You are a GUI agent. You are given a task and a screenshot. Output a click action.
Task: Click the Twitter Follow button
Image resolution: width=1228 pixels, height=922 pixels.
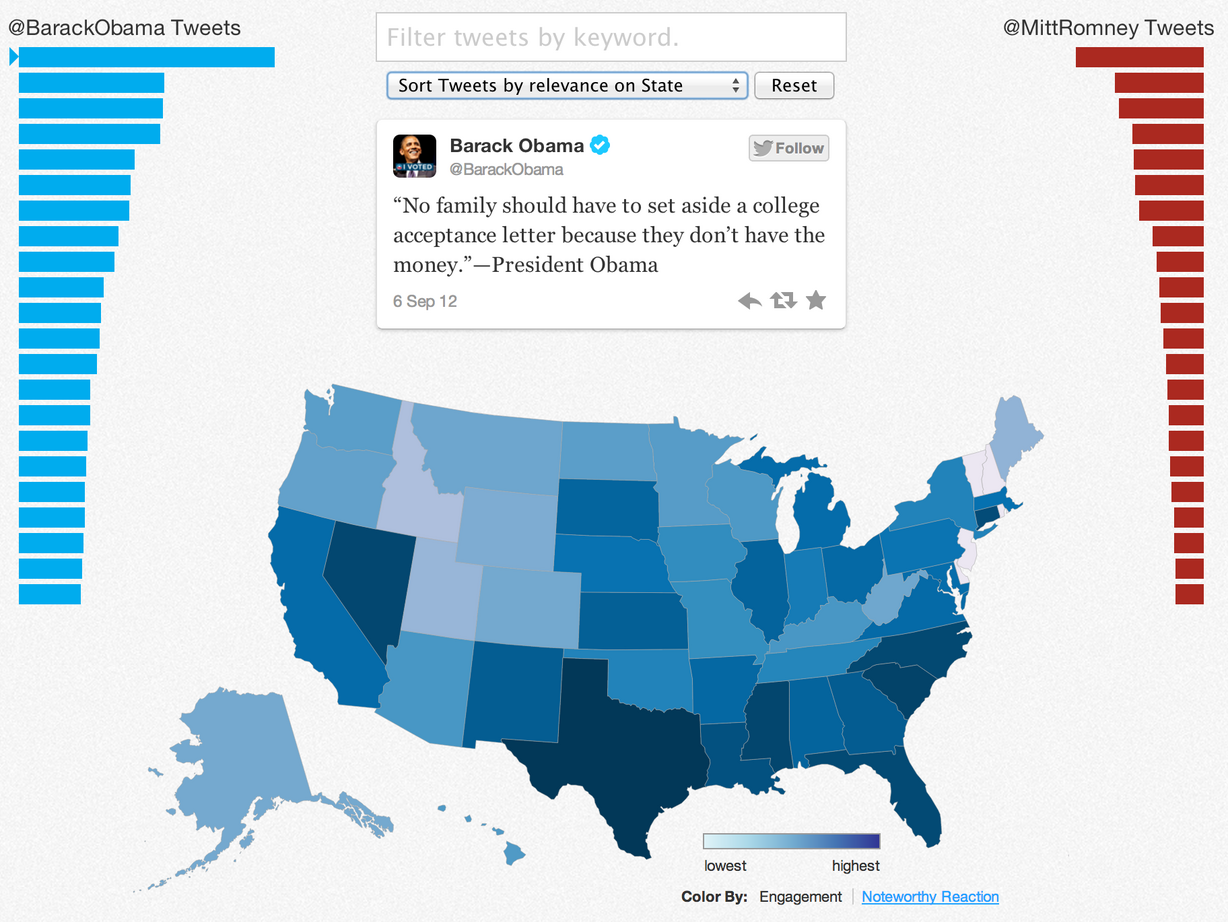tap(789, 148)
